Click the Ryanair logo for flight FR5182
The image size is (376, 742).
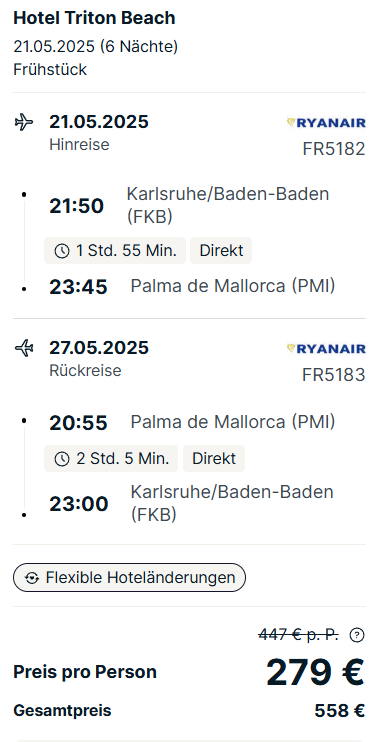point(326,123)
